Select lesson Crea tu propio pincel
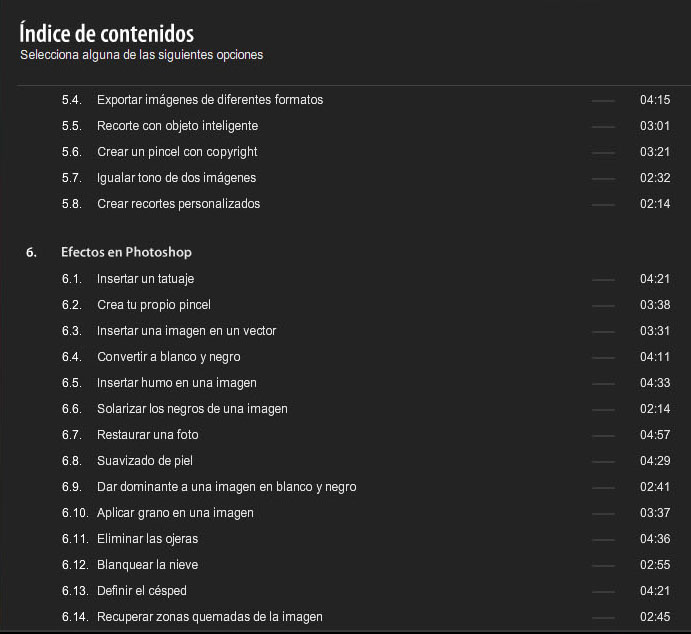The height and width of the screenshot is (634, 691). (153, 305)
